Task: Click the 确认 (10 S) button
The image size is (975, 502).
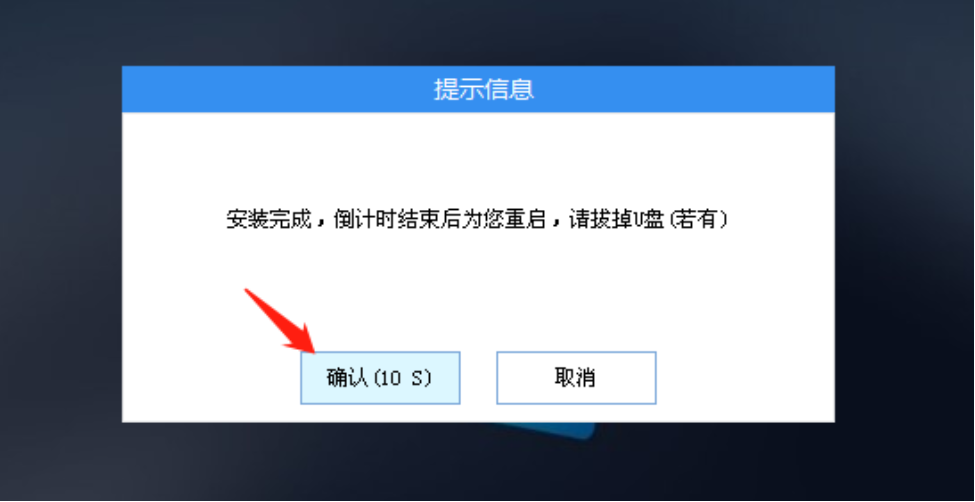Action: pos(380,378)
